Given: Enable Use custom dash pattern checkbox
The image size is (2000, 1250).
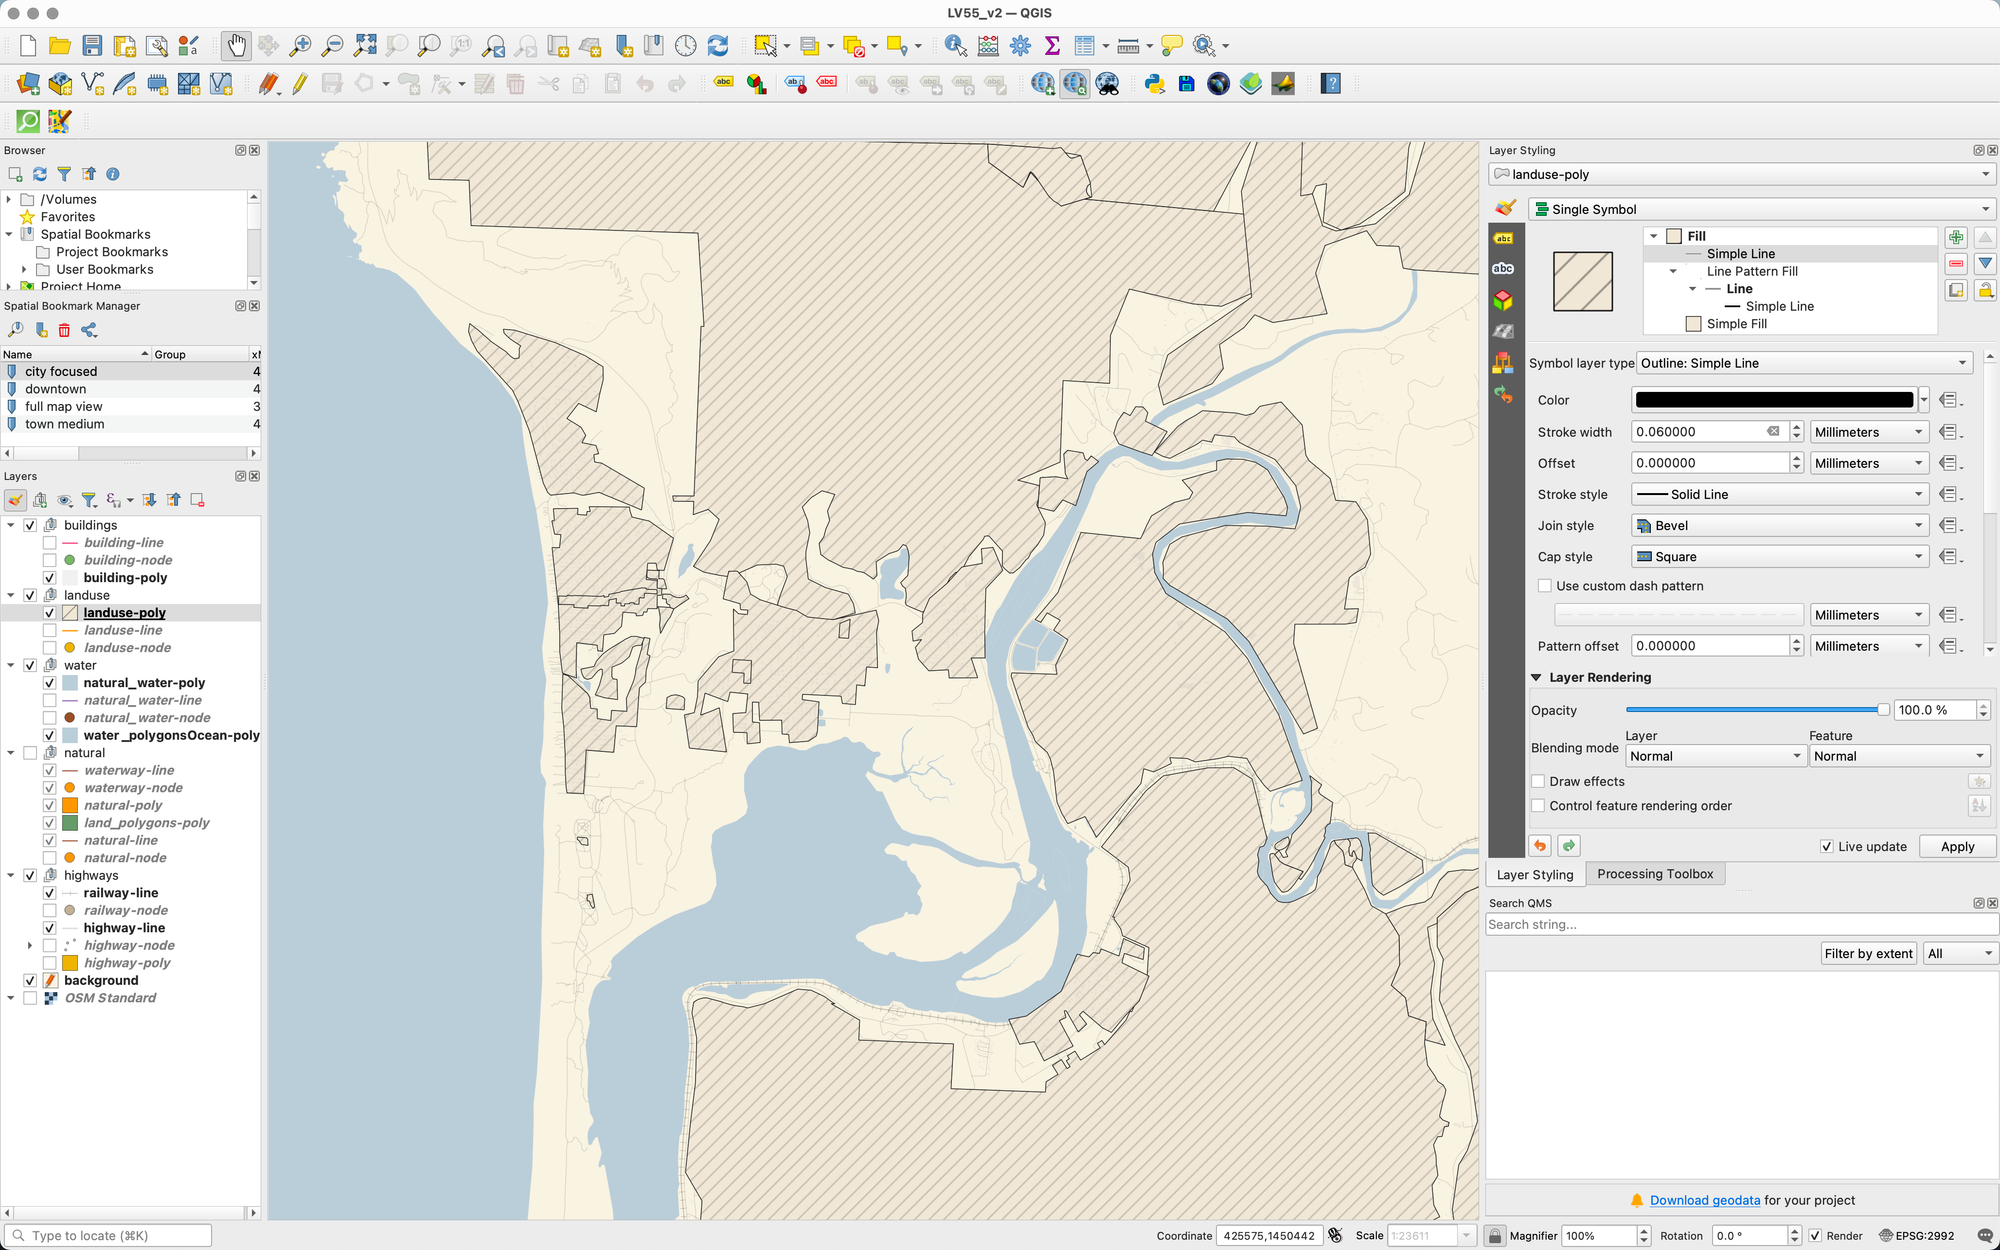Looking at the screenshot, I should 1545,586.
